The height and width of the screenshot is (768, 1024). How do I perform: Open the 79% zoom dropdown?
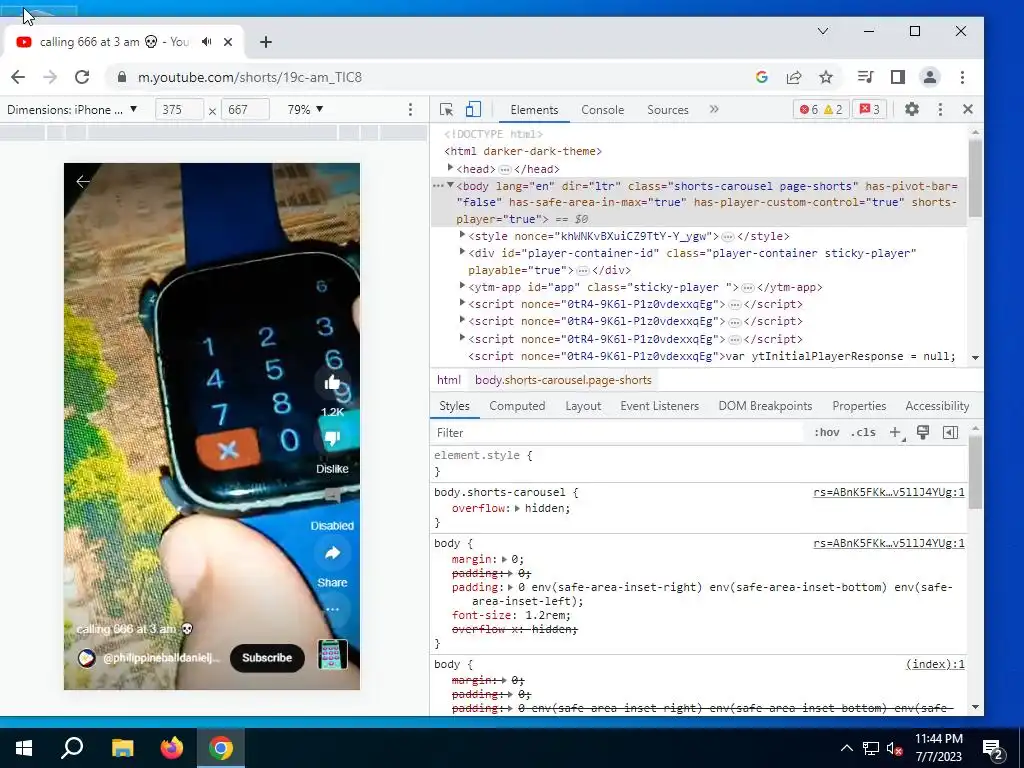[306, 109]
